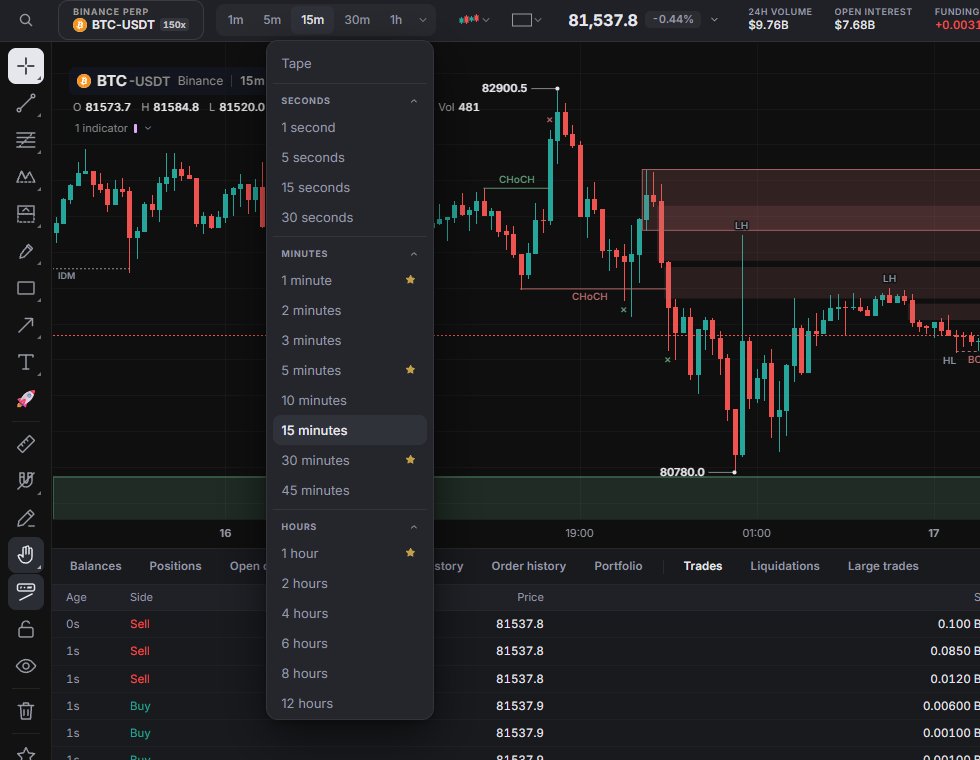Open the price change details chevron
This screenshot has width=980, height=760.
pyautogui.click(x=714, y=20)
